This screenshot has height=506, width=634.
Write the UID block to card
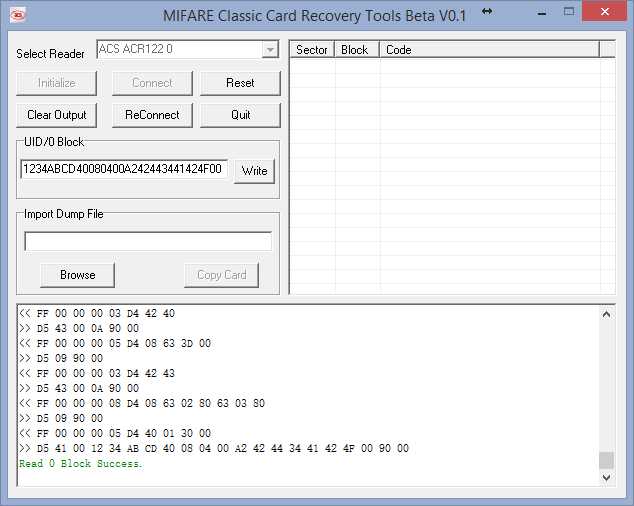click(x=254, y=171)
